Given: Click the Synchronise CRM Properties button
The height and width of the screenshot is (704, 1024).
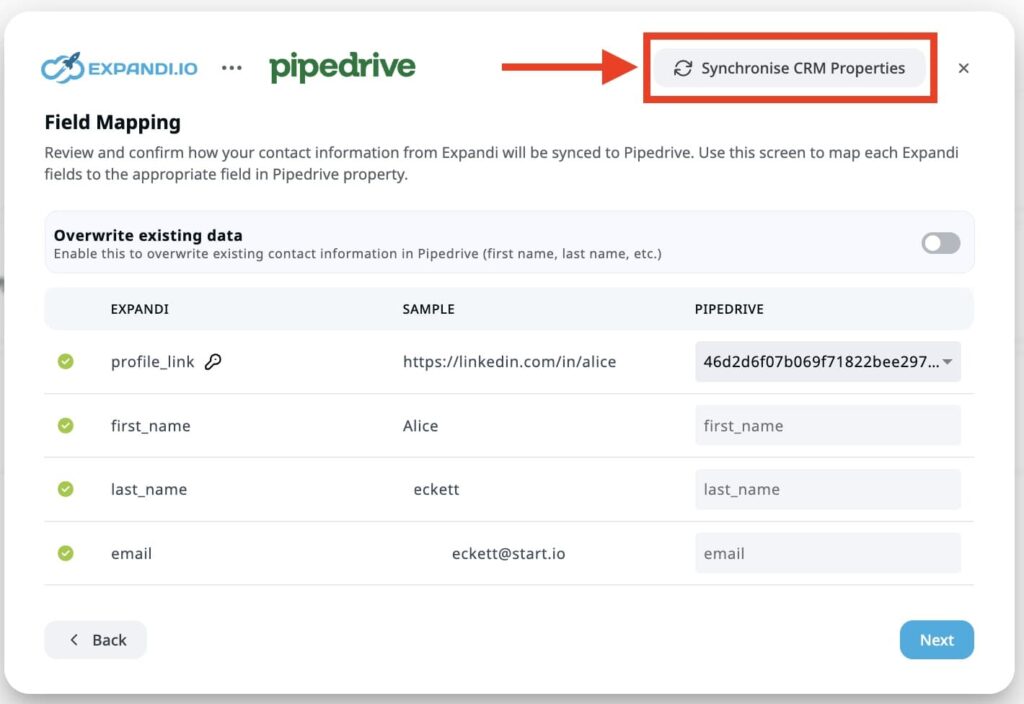Looking at the screenshot, I should [790, 68].
